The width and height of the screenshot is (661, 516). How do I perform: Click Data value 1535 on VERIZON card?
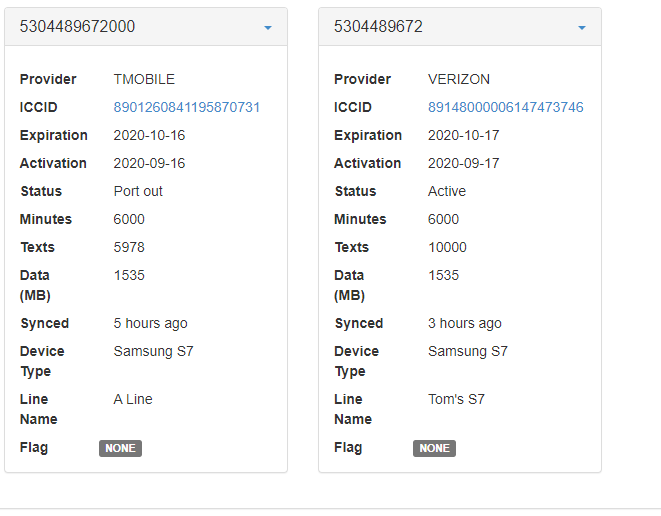pyautogui.click(x=443, y=275)
